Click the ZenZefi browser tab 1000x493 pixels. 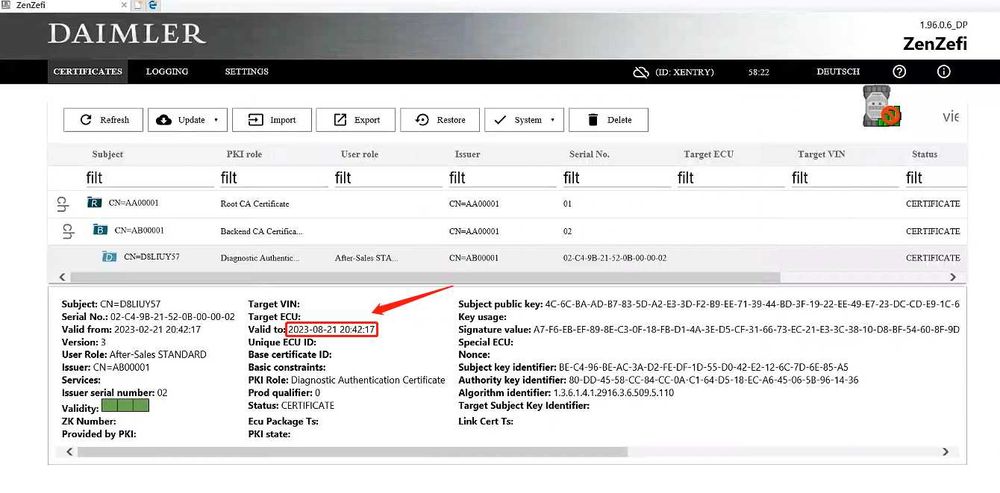pos(64,5)
